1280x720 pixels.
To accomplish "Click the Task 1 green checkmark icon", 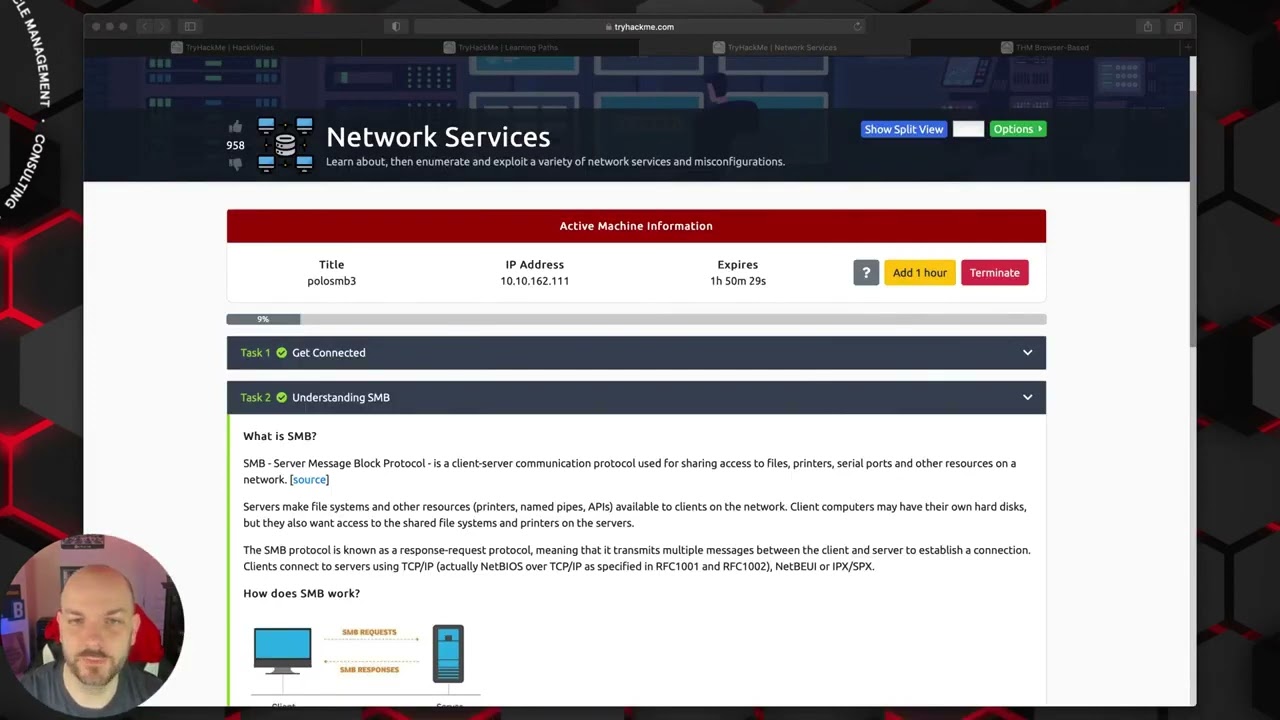I will pyautogui.click(x=281, y=352).
